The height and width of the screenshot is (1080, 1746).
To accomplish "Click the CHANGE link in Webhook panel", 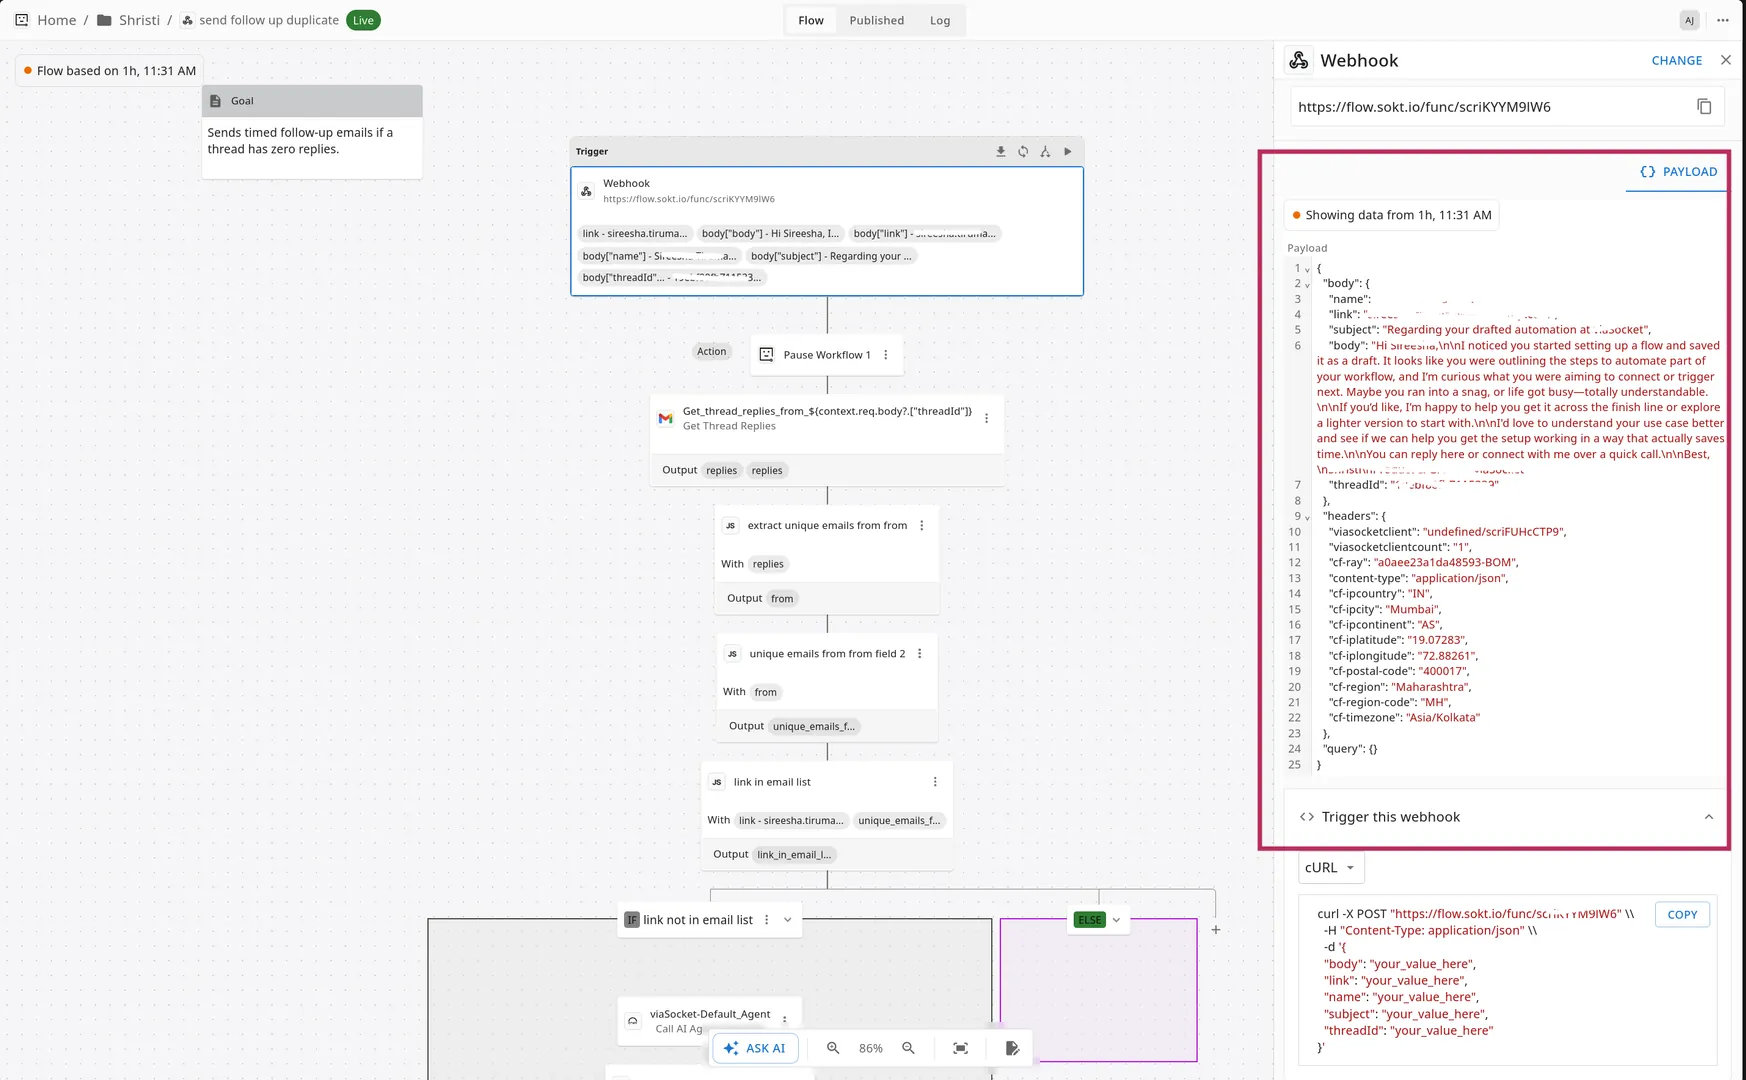I will pyautogui.click(x=1677, y=60).
